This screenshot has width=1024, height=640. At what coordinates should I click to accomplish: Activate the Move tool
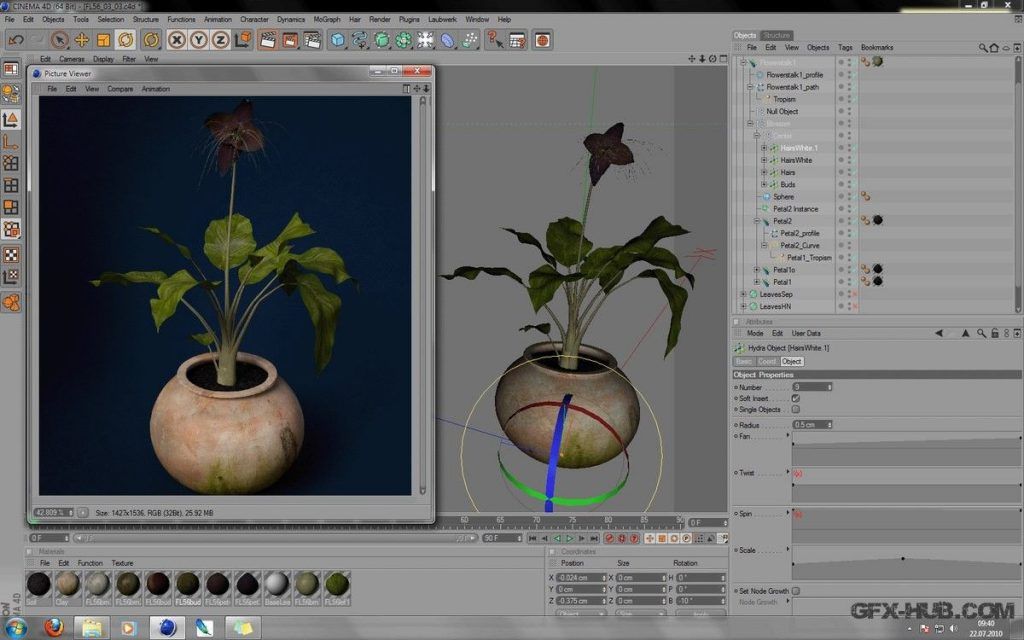tap(82, 40)
